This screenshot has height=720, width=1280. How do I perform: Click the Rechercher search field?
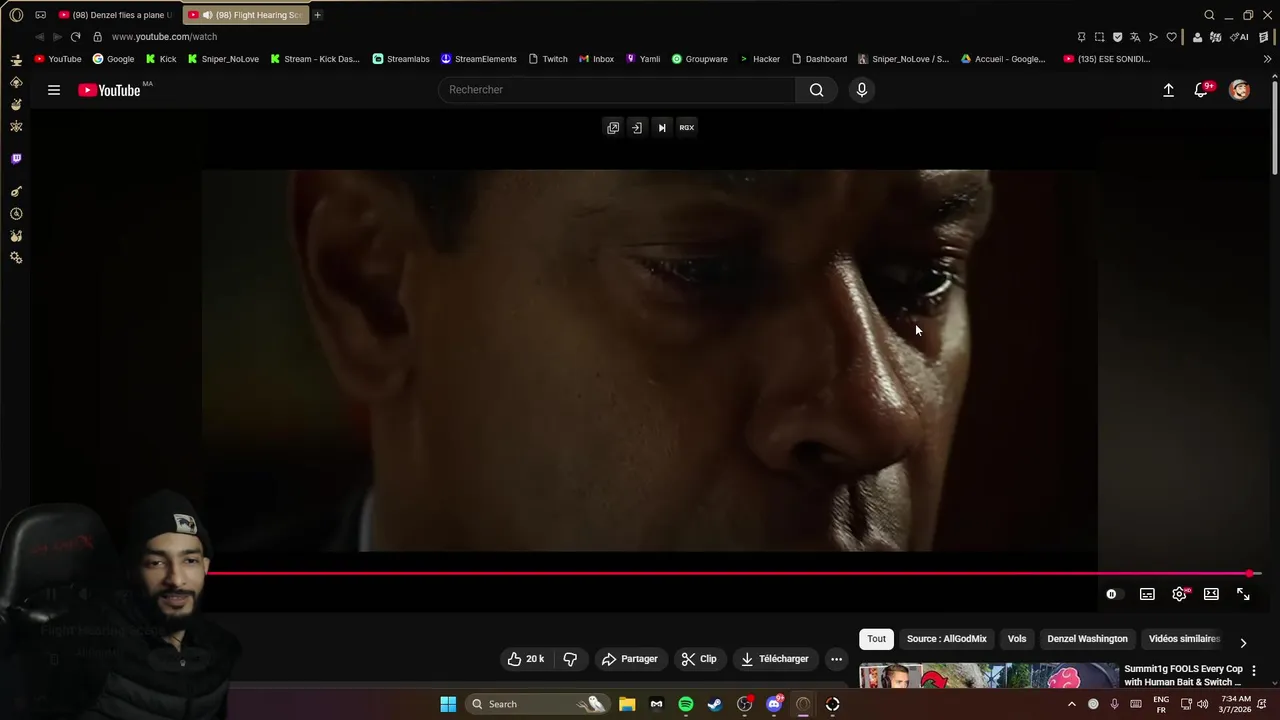(x=617, y=90)
